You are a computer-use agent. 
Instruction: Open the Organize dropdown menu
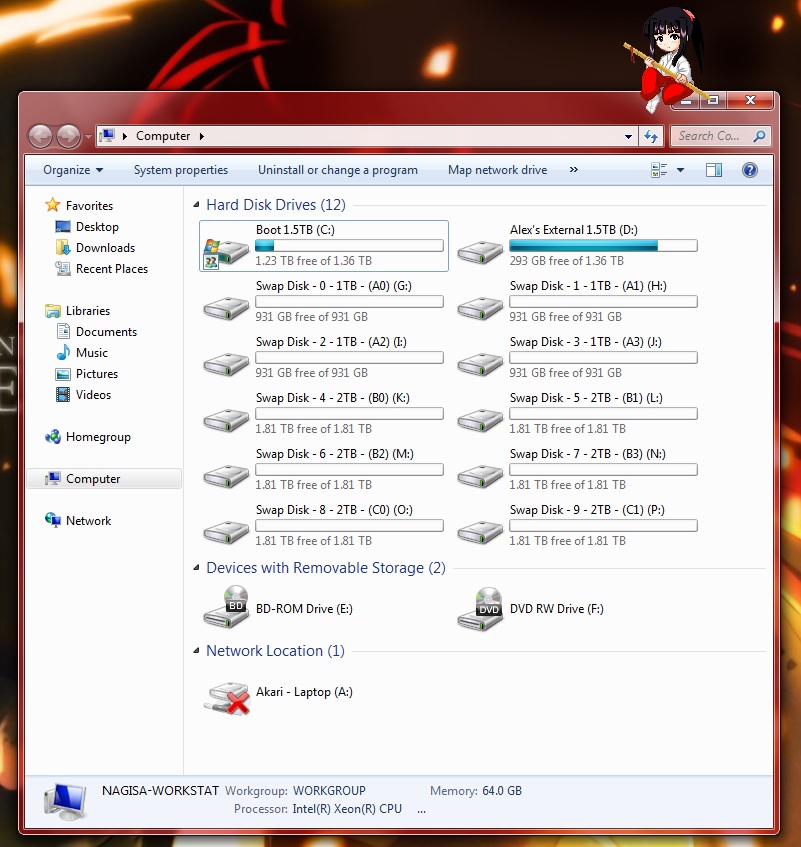[73, 170]
